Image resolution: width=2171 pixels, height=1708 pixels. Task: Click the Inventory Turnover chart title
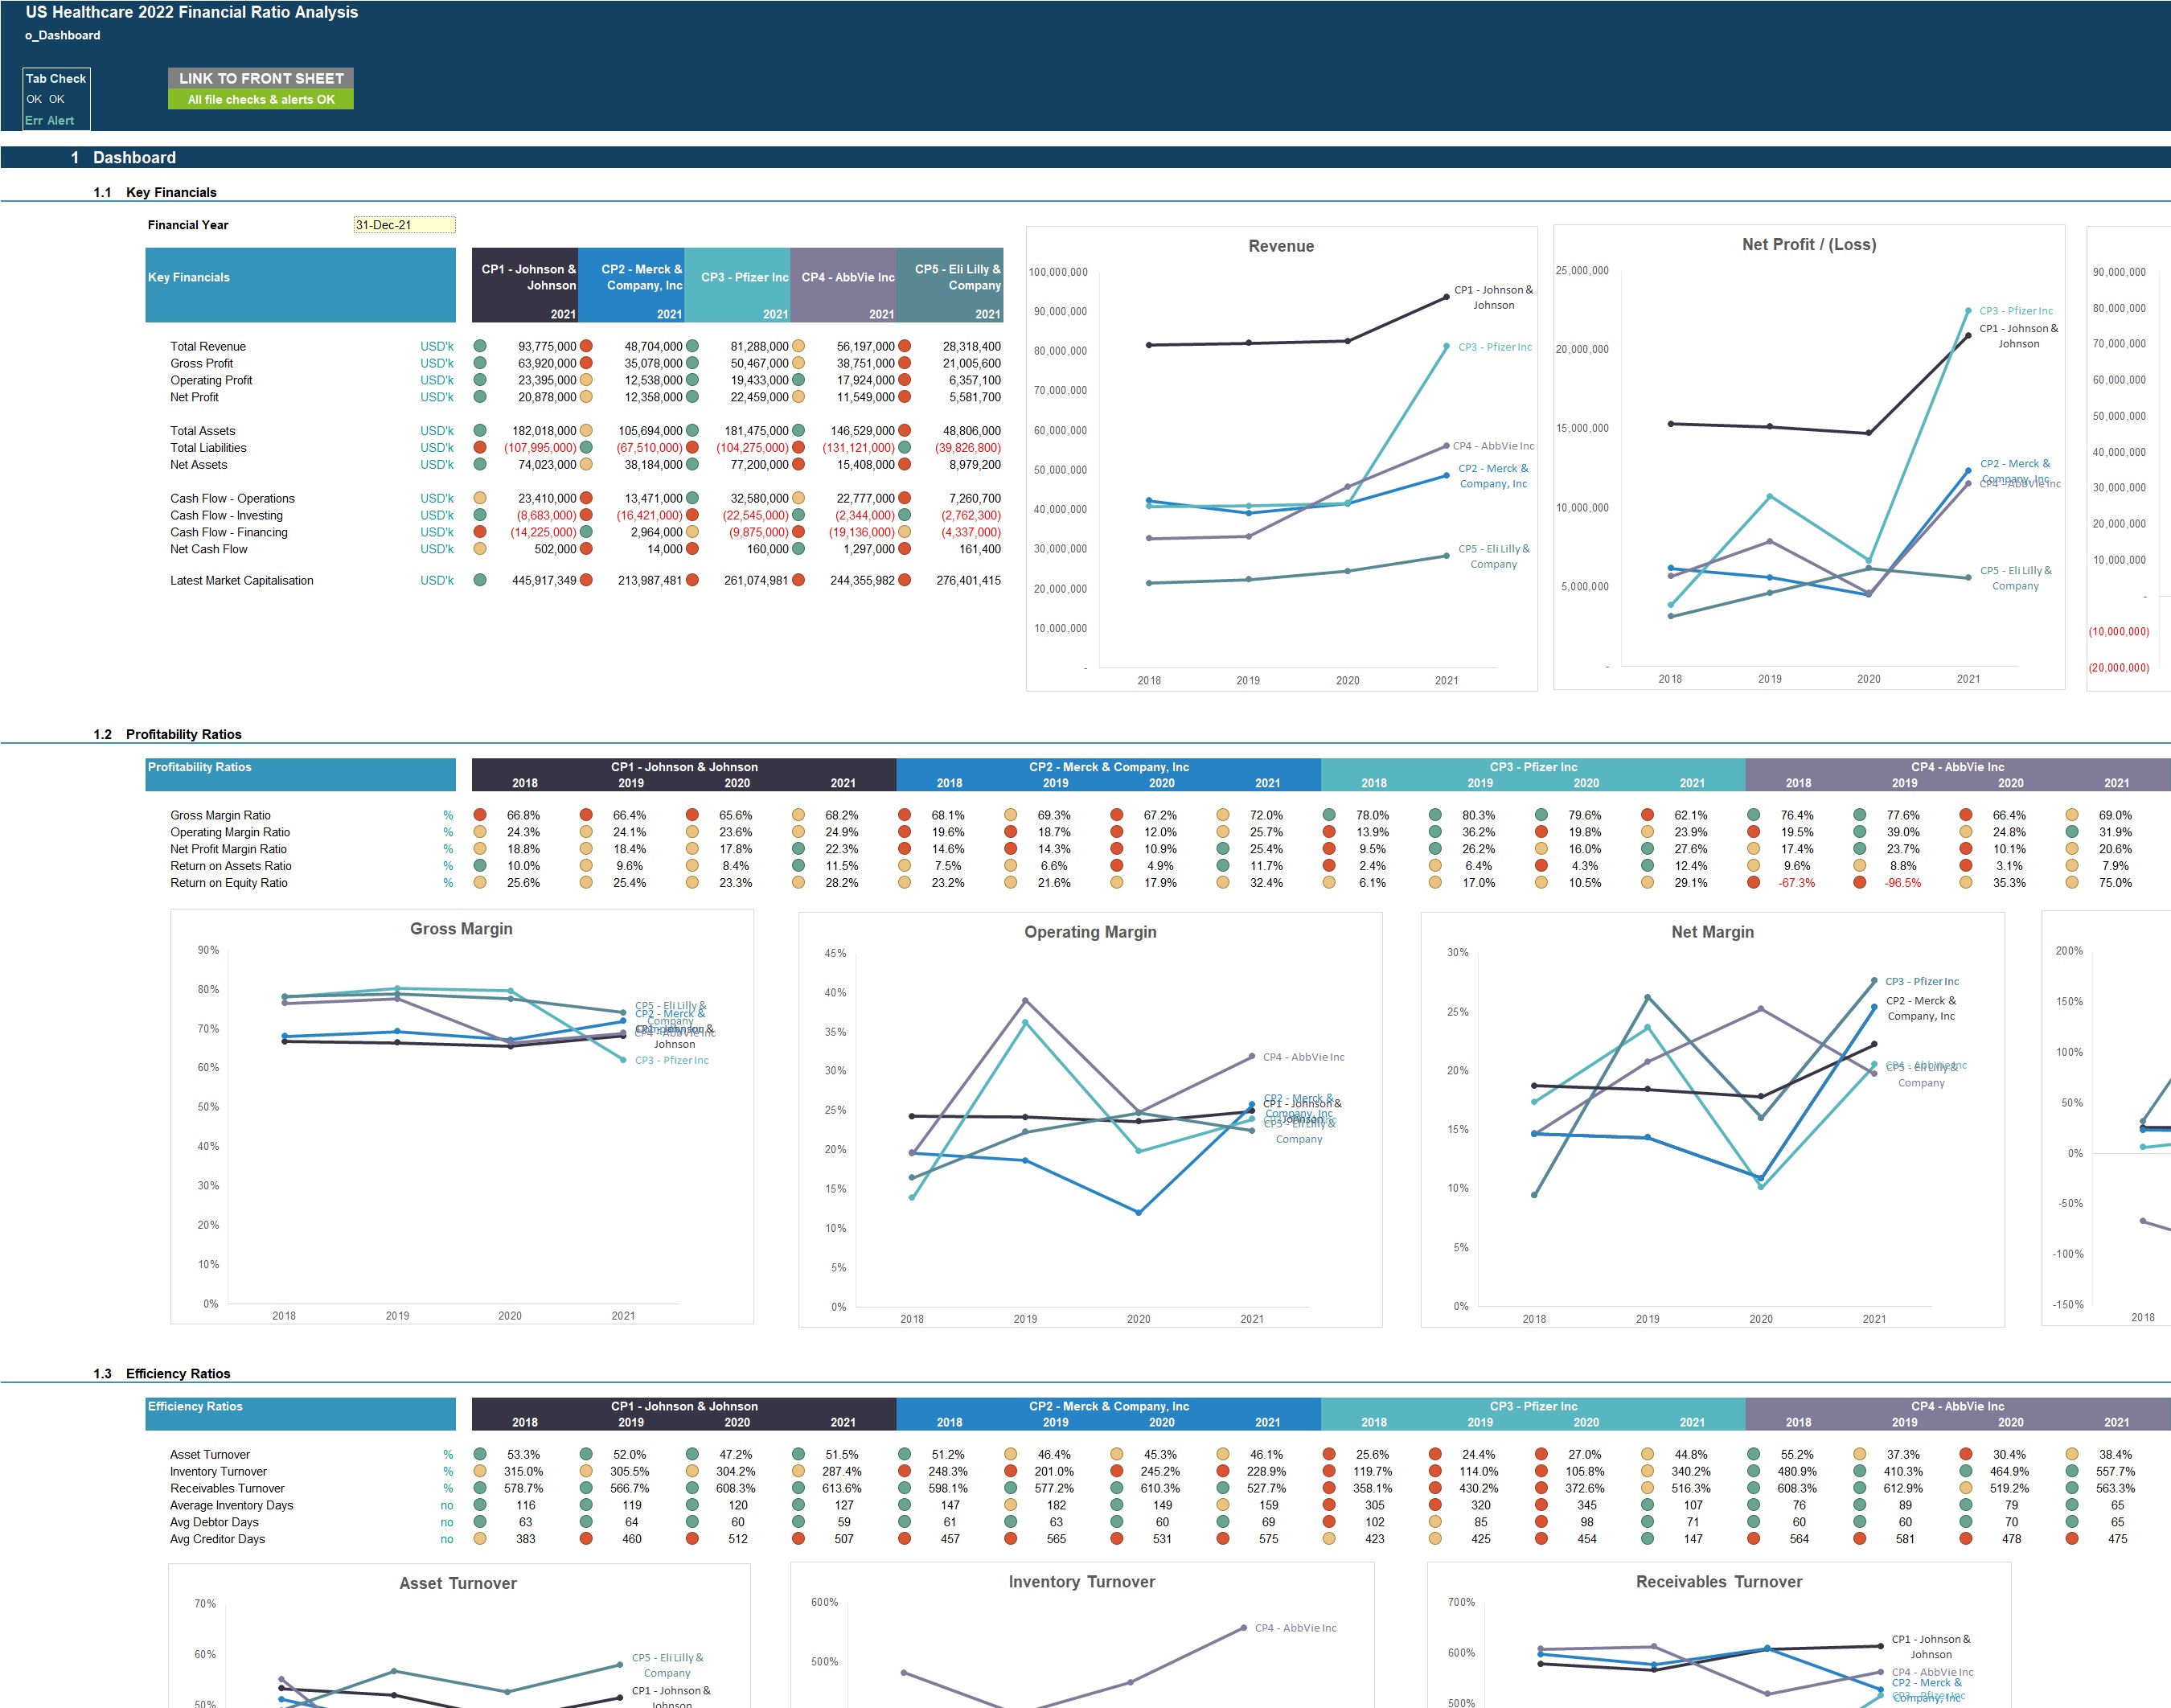click(1081, 1581)
